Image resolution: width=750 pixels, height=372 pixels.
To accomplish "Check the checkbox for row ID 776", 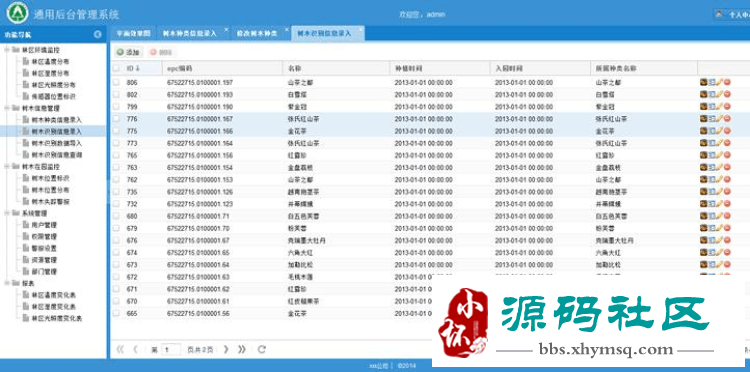I will 116,119.
